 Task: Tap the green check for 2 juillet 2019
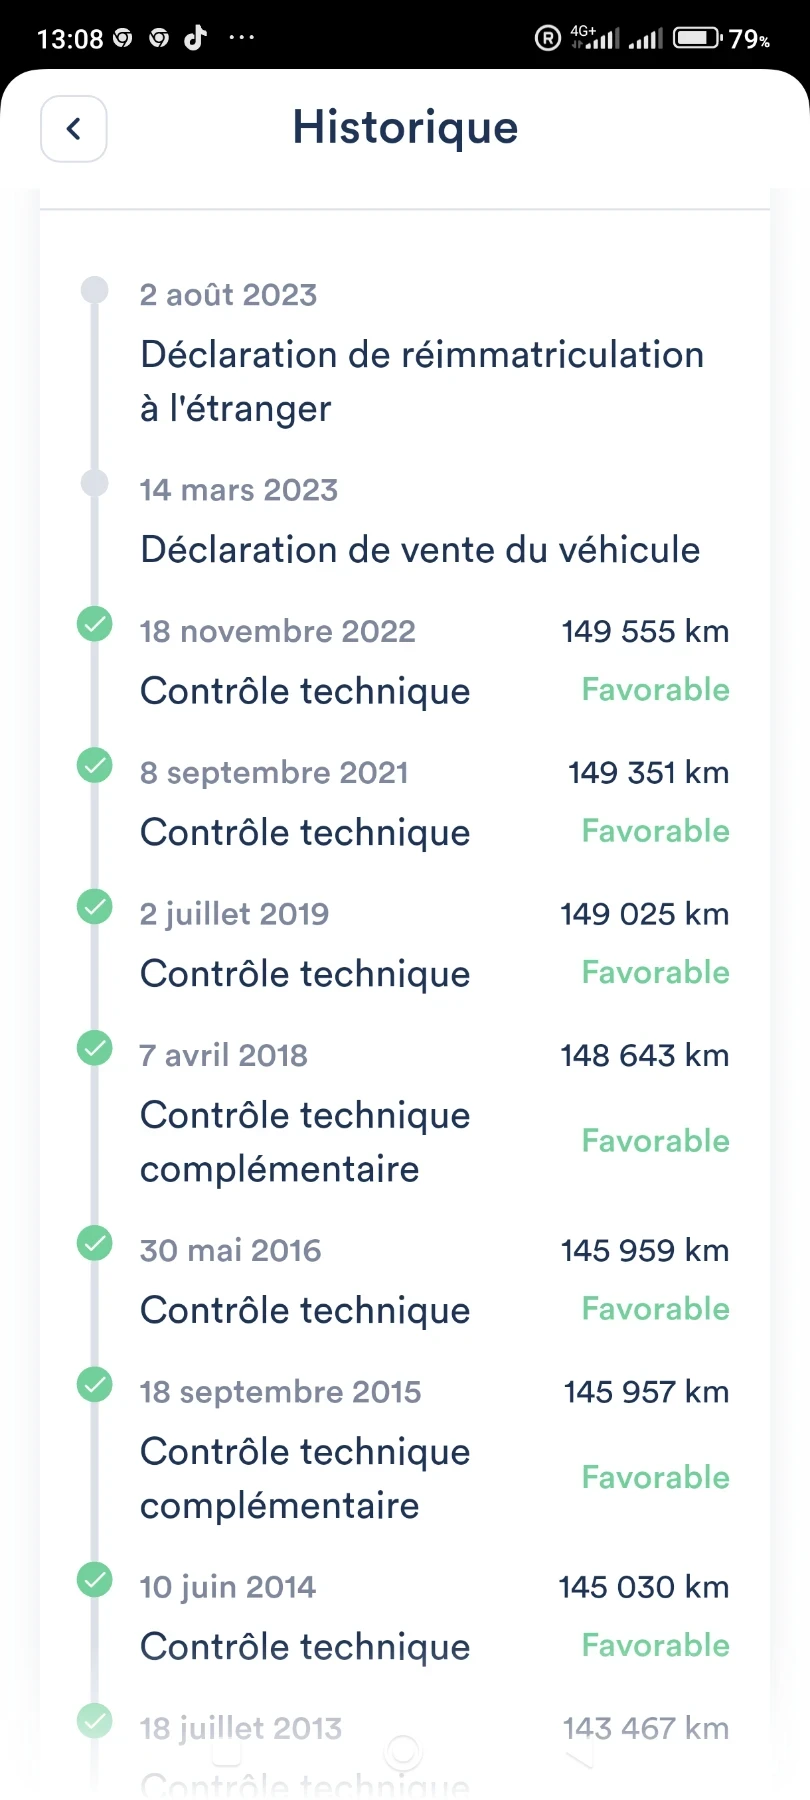95,907
